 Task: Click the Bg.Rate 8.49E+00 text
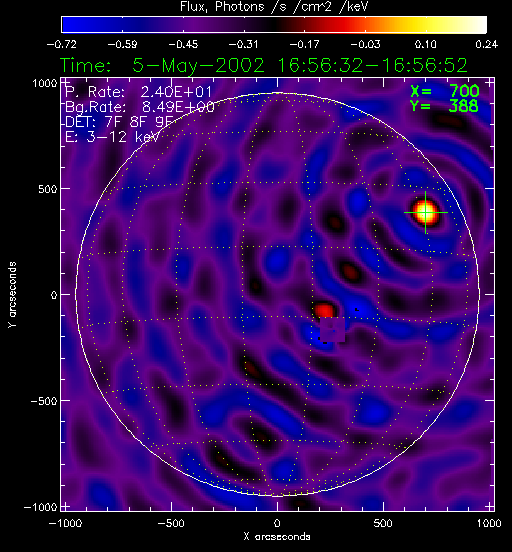(140, 107)
